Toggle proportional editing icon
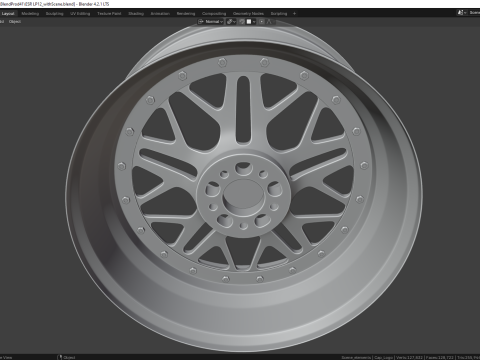The width and height of the screenshot is (480, 360). click(262, 22)
